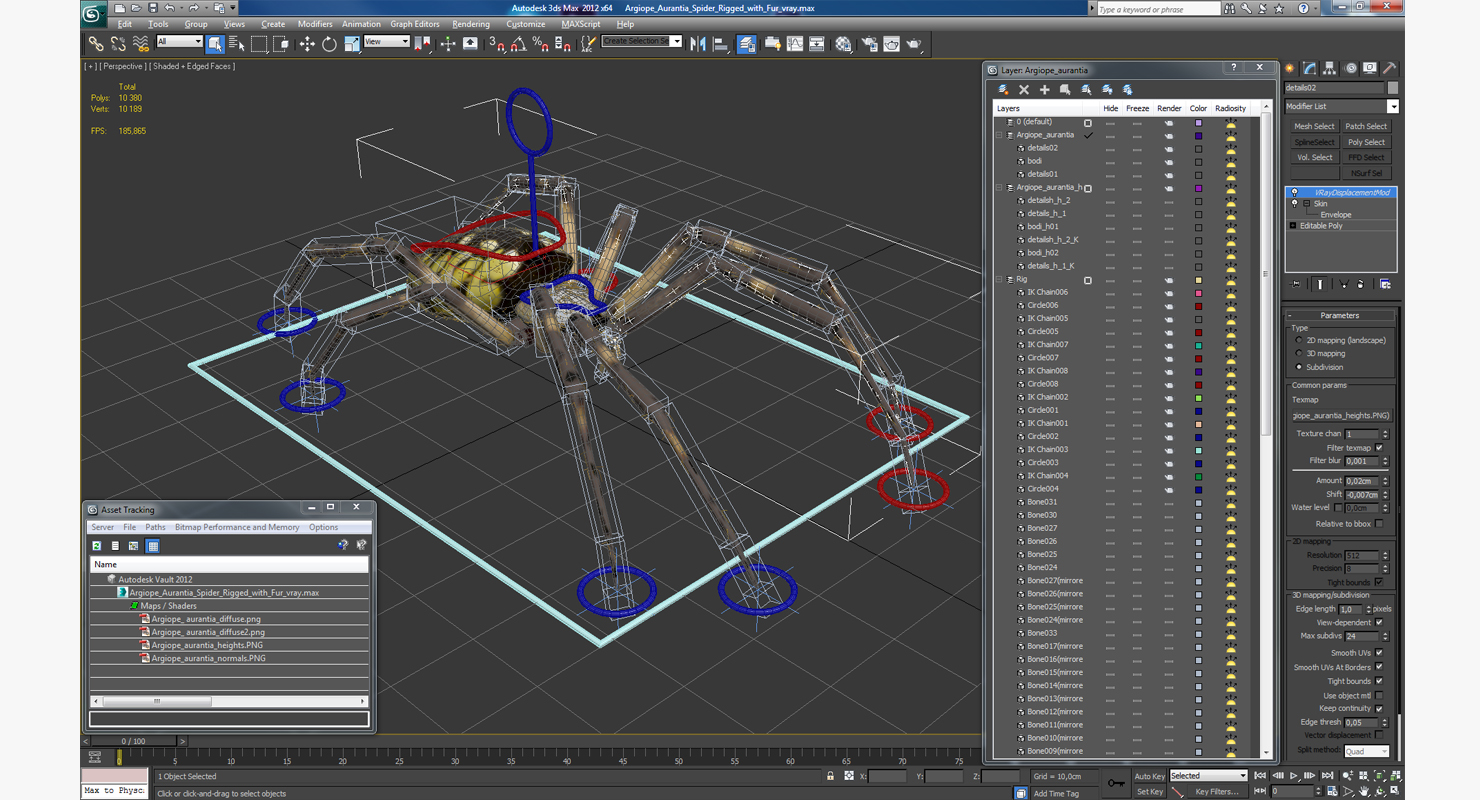This screenshot has height=800, width=1480.
Task: Click the Unlink Selection tool
Action: [x=118, y=44]
